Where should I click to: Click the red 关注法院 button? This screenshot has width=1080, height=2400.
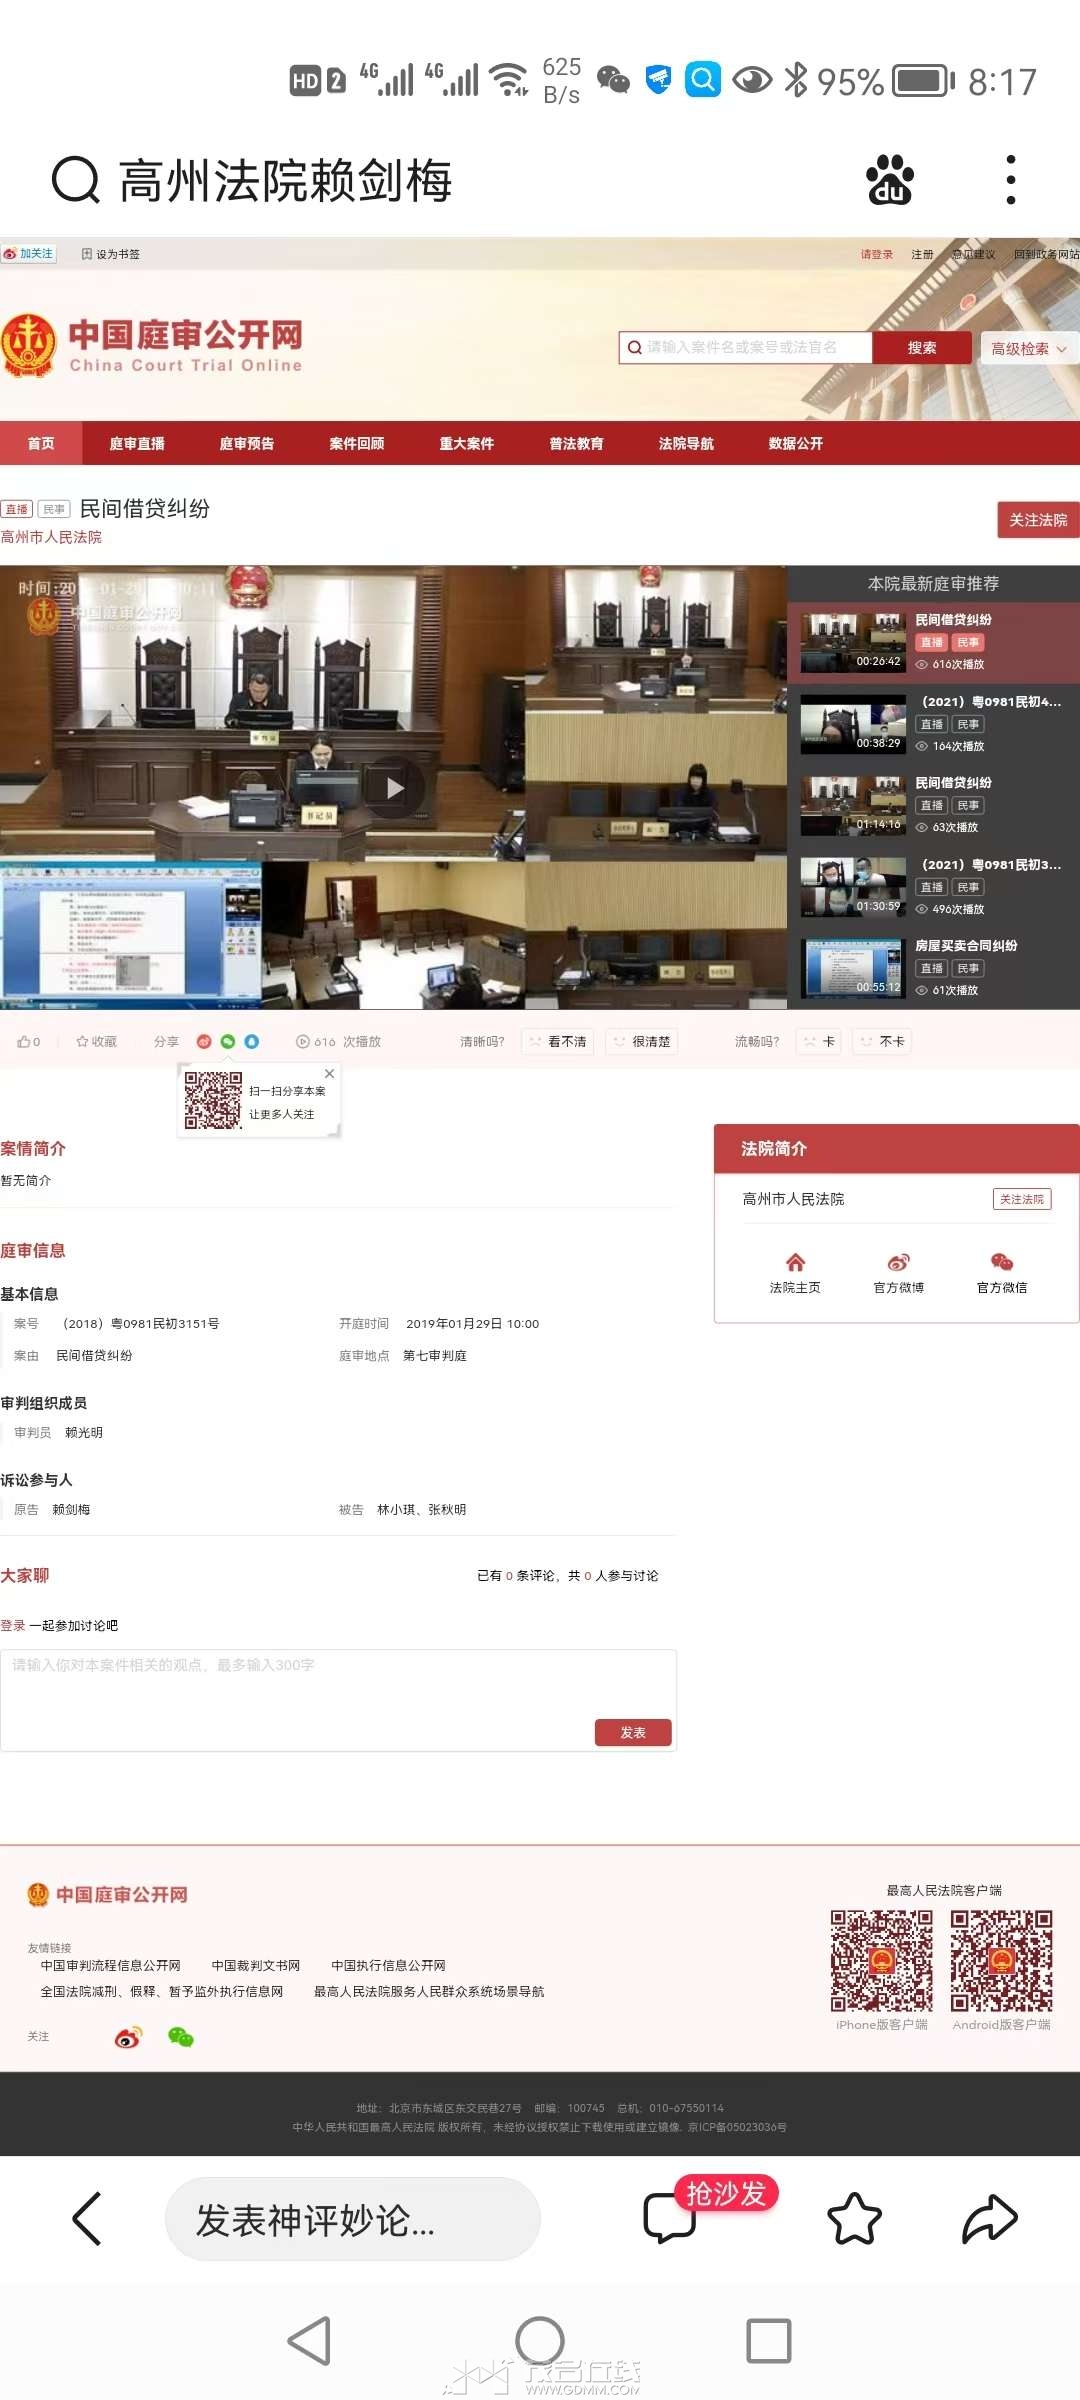pyautogui.click(x=1037, y=520)
